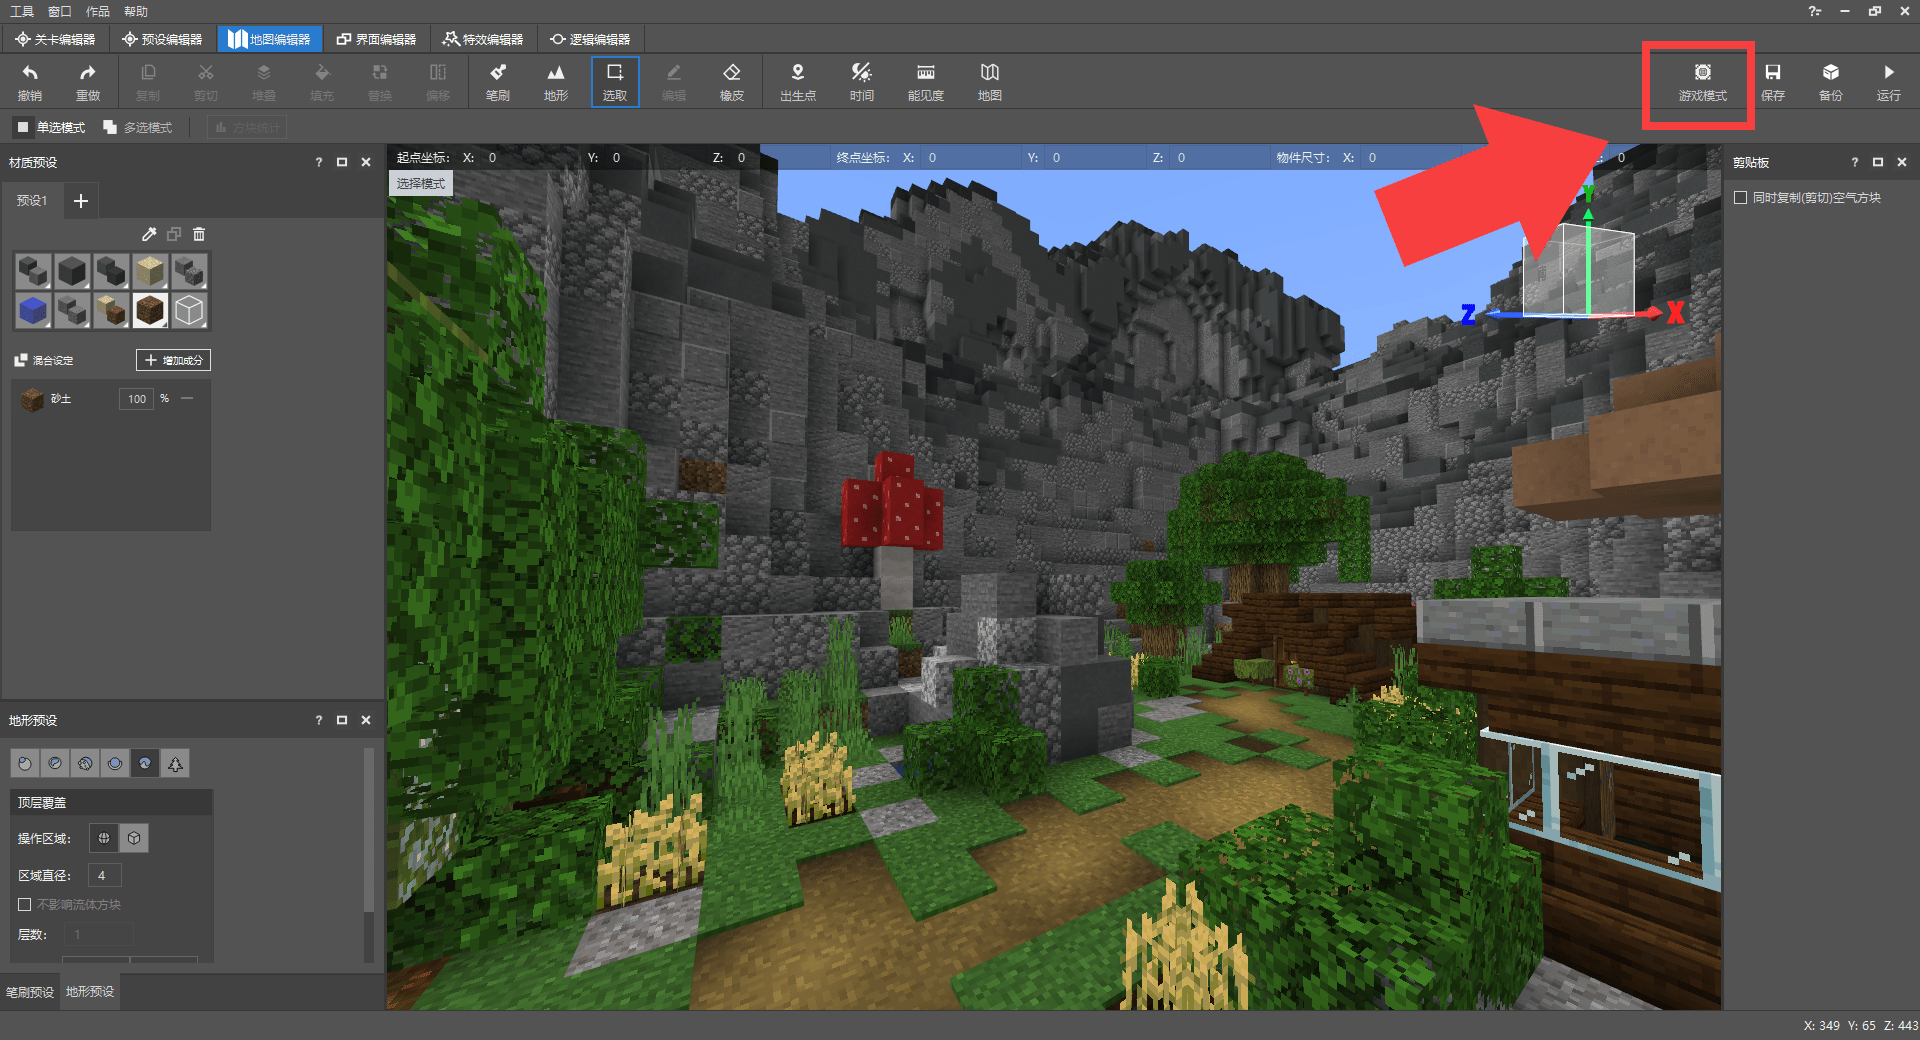Viewport: 1920px width, 1040px height.
Task: Select the fourth terrain preset icon
Action: point(115,764)
